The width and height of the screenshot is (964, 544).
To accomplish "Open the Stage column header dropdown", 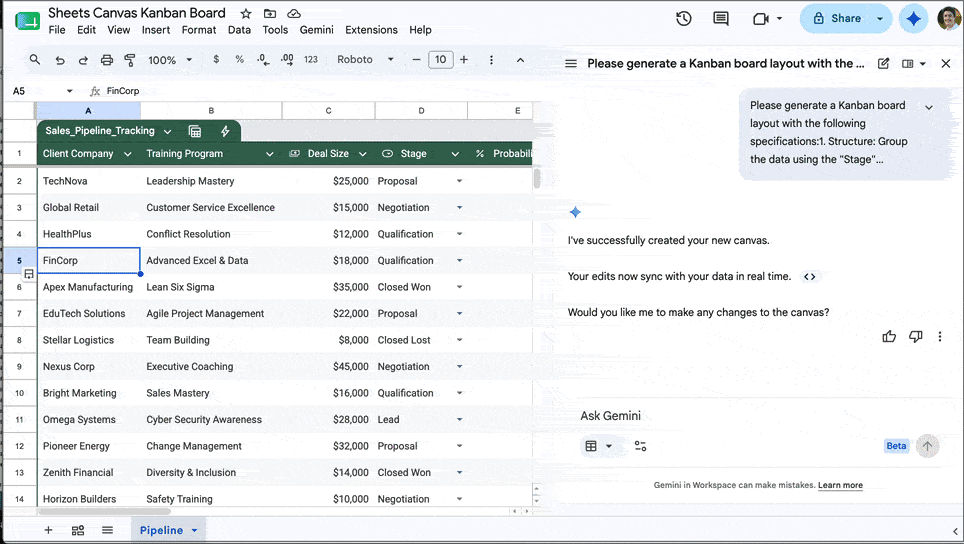I will point(455,154).
